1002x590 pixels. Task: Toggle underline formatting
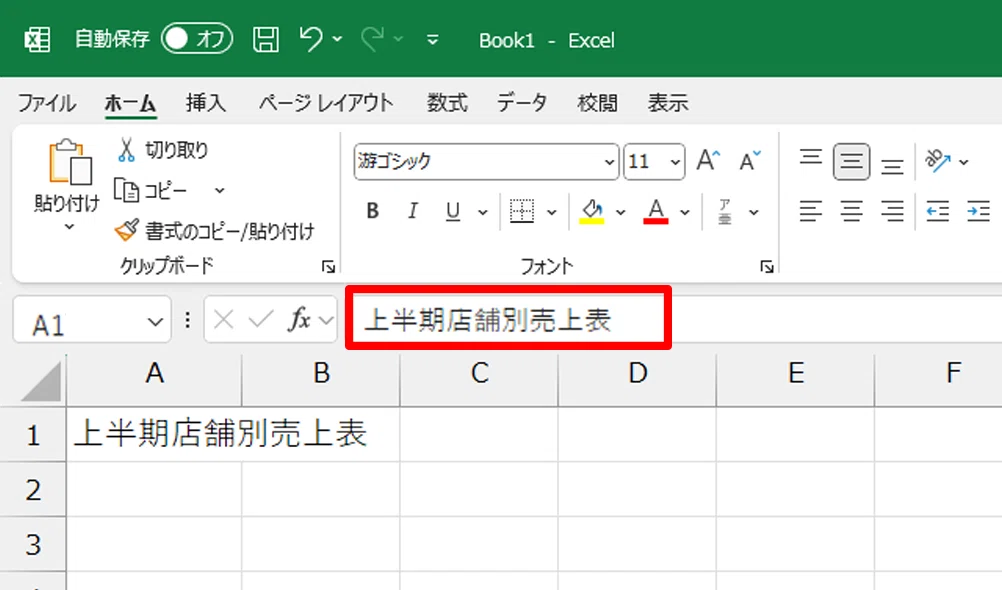tap(453, 211)
